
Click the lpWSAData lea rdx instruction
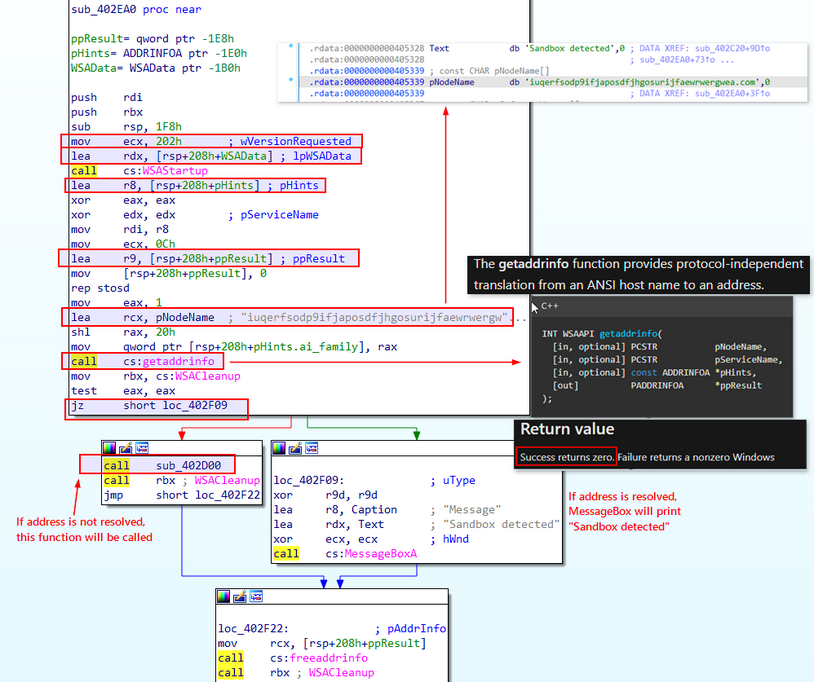pyautogui.click(x=211, y=156)
